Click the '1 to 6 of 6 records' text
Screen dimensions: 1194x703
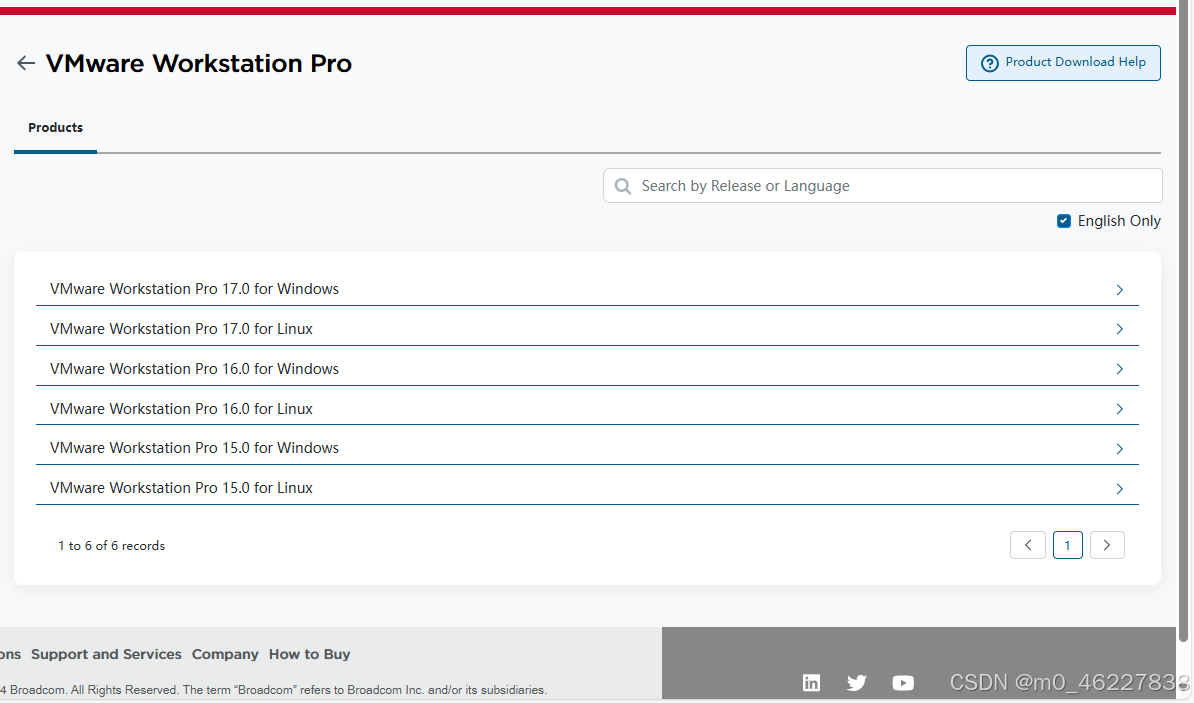111,546
